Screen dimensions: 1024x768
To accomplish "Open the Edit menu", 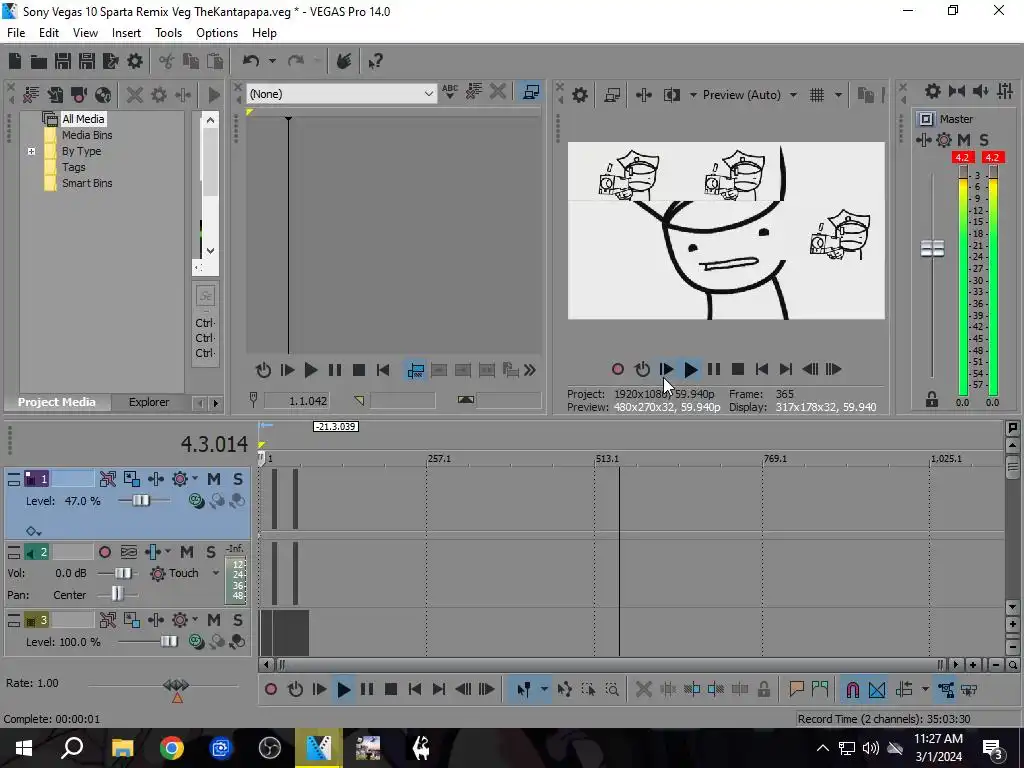I will pos(49,33).
